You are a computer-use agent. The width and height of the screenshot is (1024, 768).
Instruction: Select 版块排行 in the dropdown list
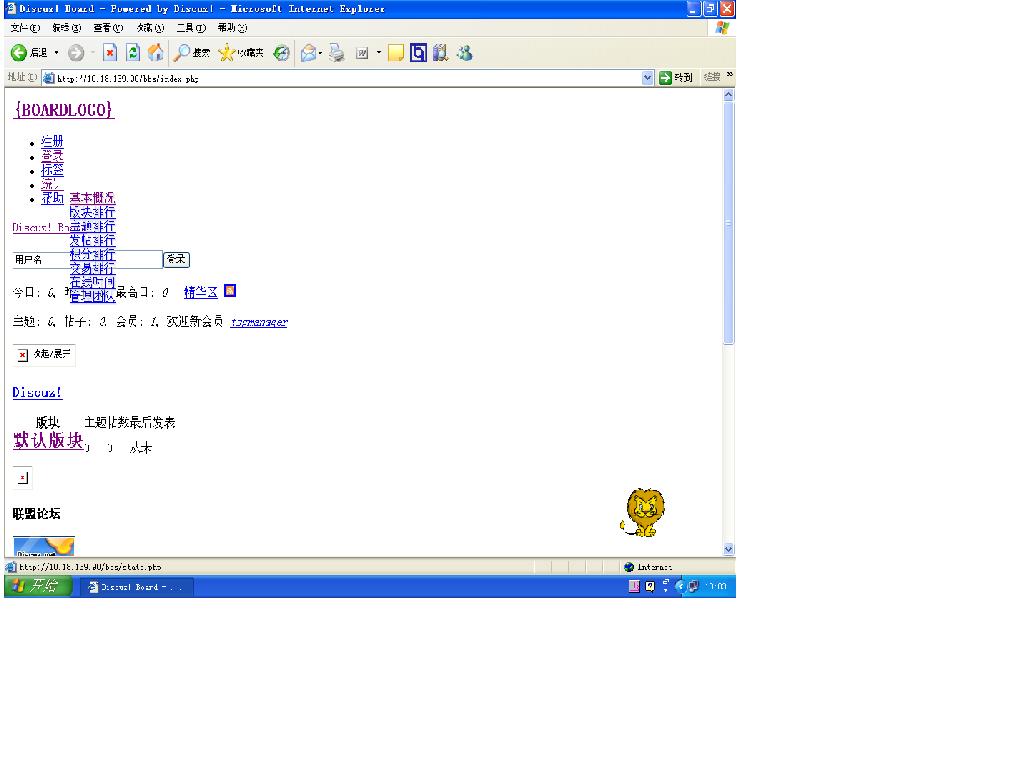pos(93,212)
